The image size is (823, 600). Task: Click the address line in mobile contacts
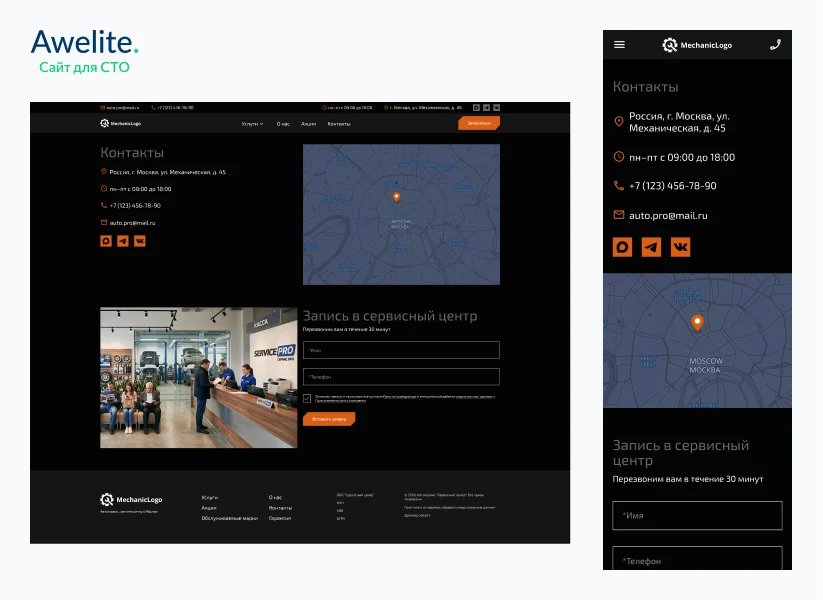[x=679, y=122]
